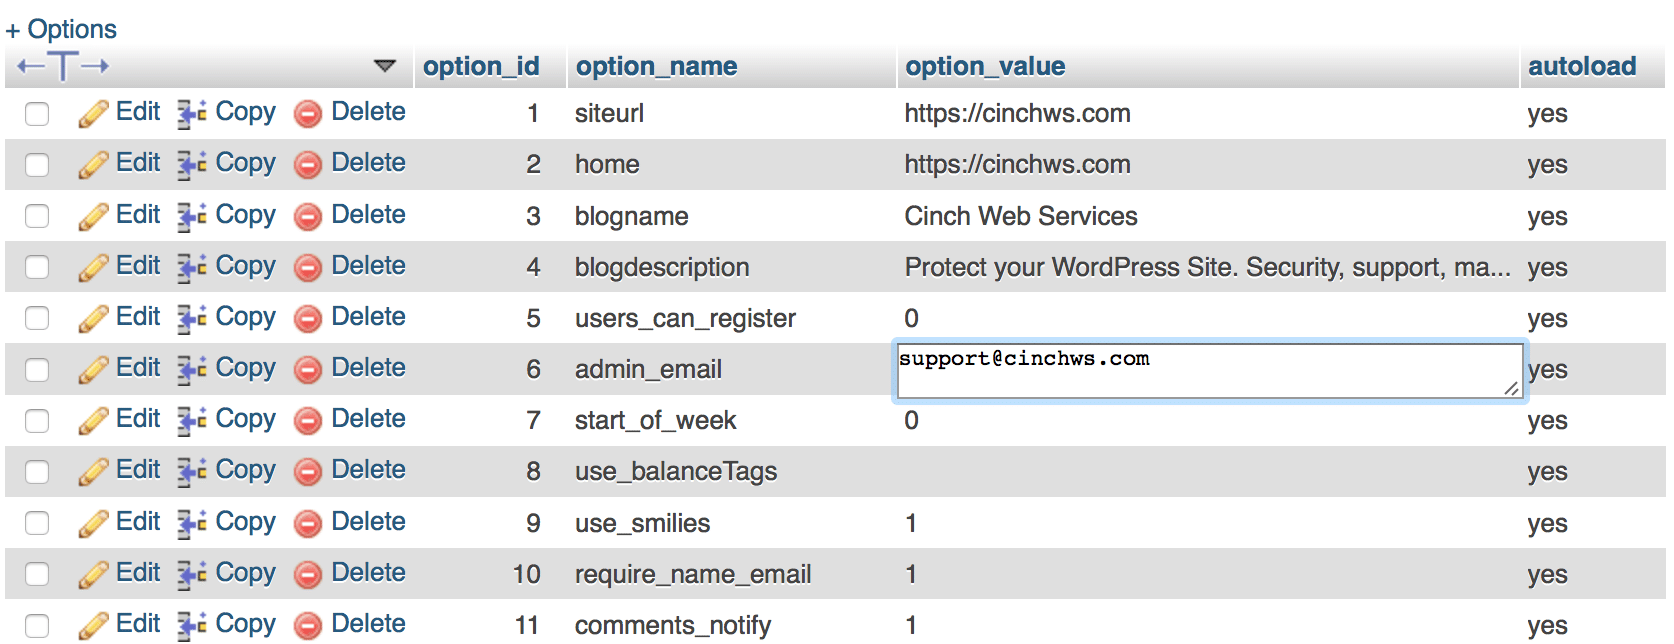Image resolution: width=1674 pixels, height=644 pixels.
Task: Click the T transpose icon in the header
Action: click(x=62, y=65)
